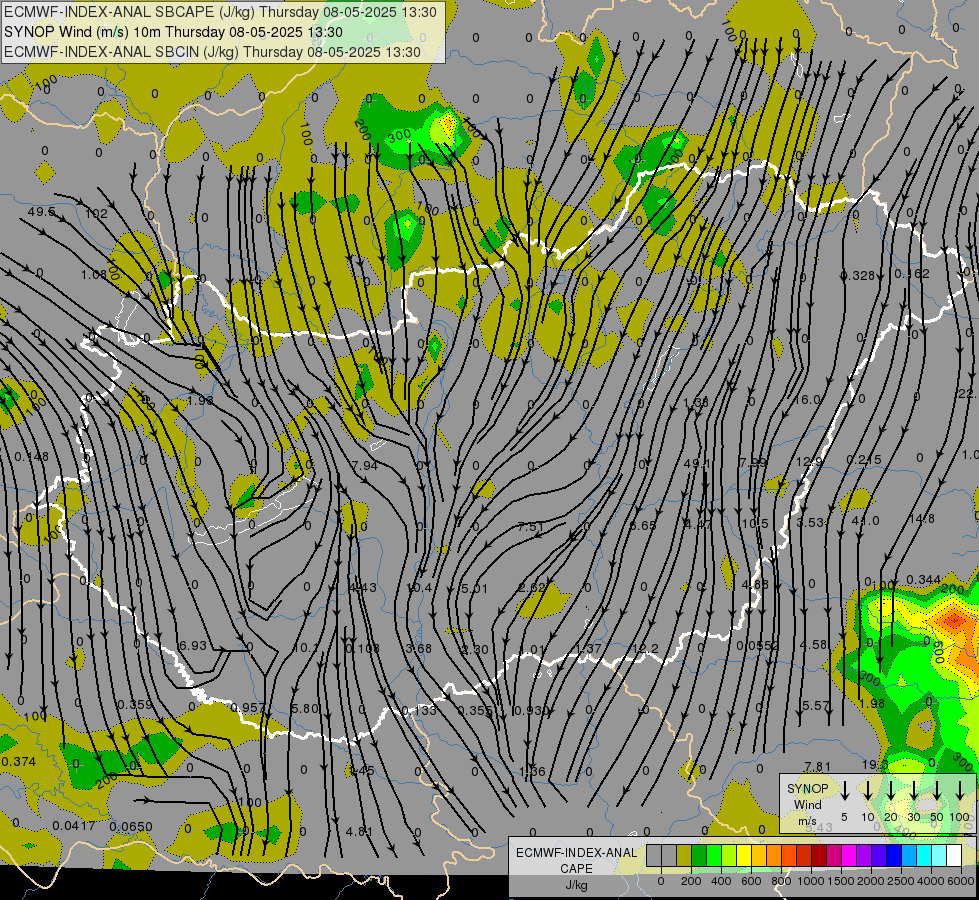Image resolution: width=979 pixels, height=900 pixels.
Task: Click the 500 contour label on the map
Action: 937,651
